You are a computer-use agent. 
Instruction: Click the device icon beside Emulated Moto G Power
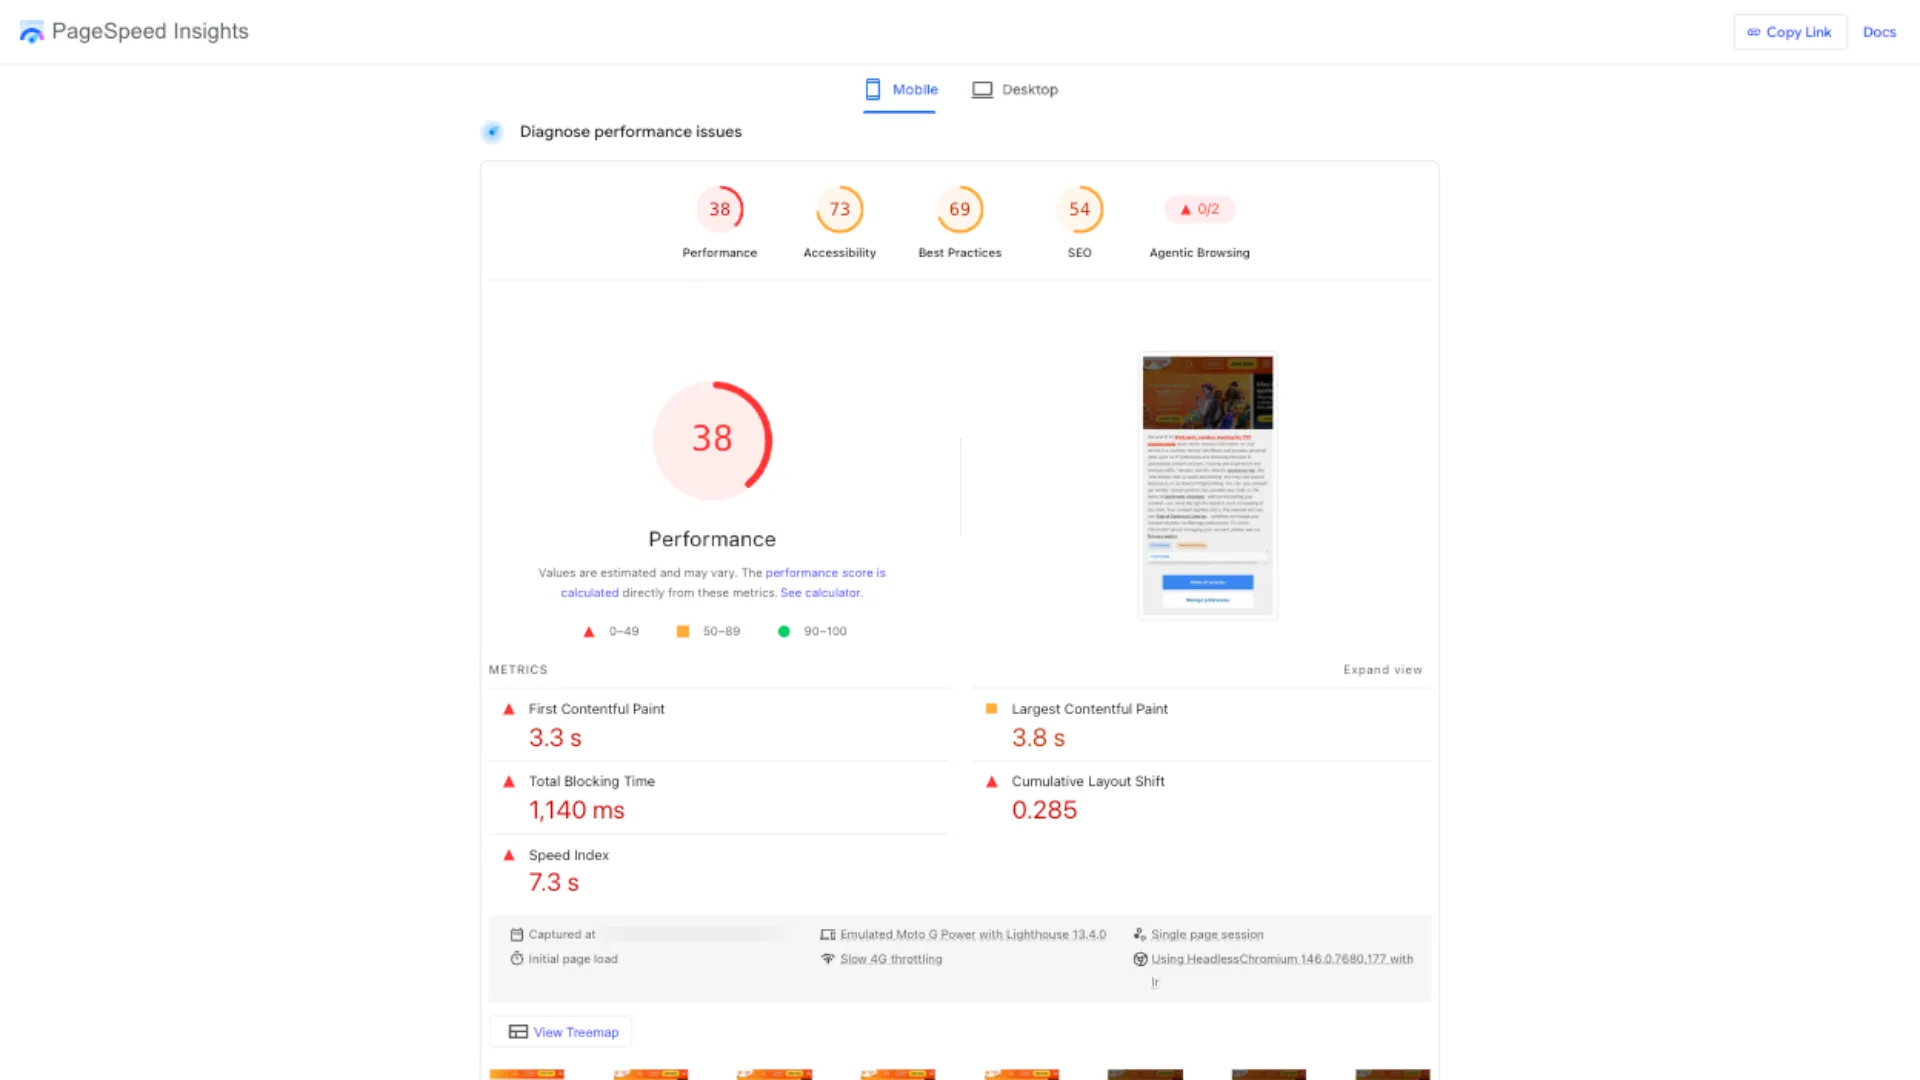pyautogui.click(x=828, y=935)
